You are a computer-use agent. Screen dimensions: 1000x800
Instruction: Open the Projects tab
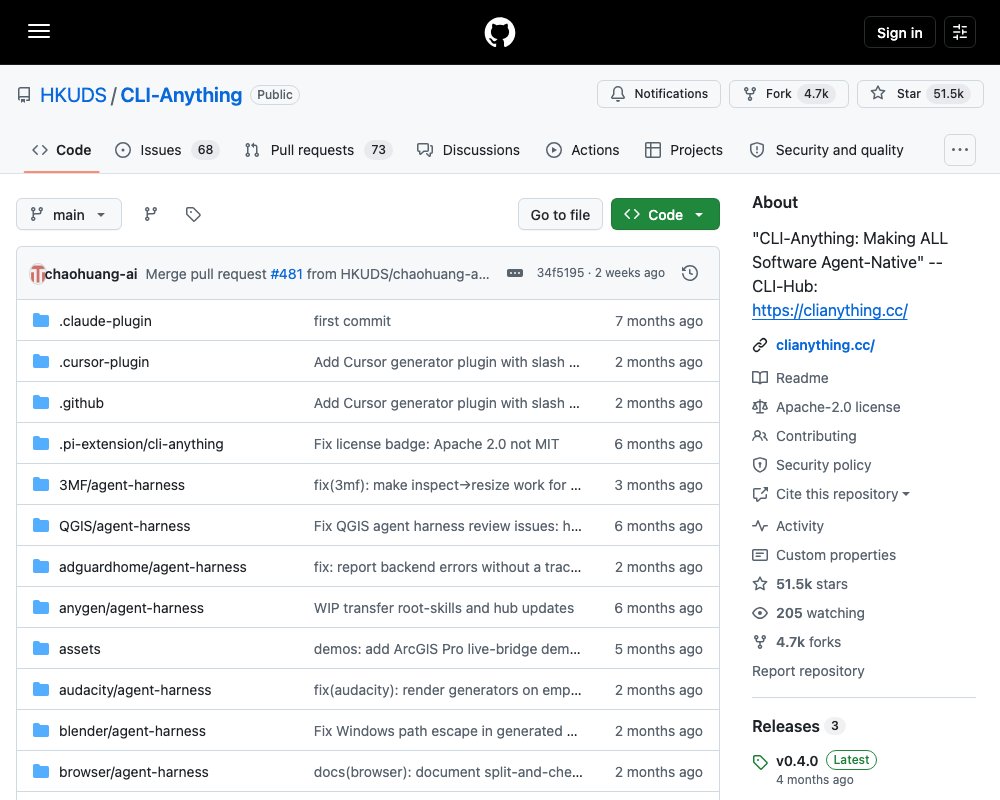684,150
